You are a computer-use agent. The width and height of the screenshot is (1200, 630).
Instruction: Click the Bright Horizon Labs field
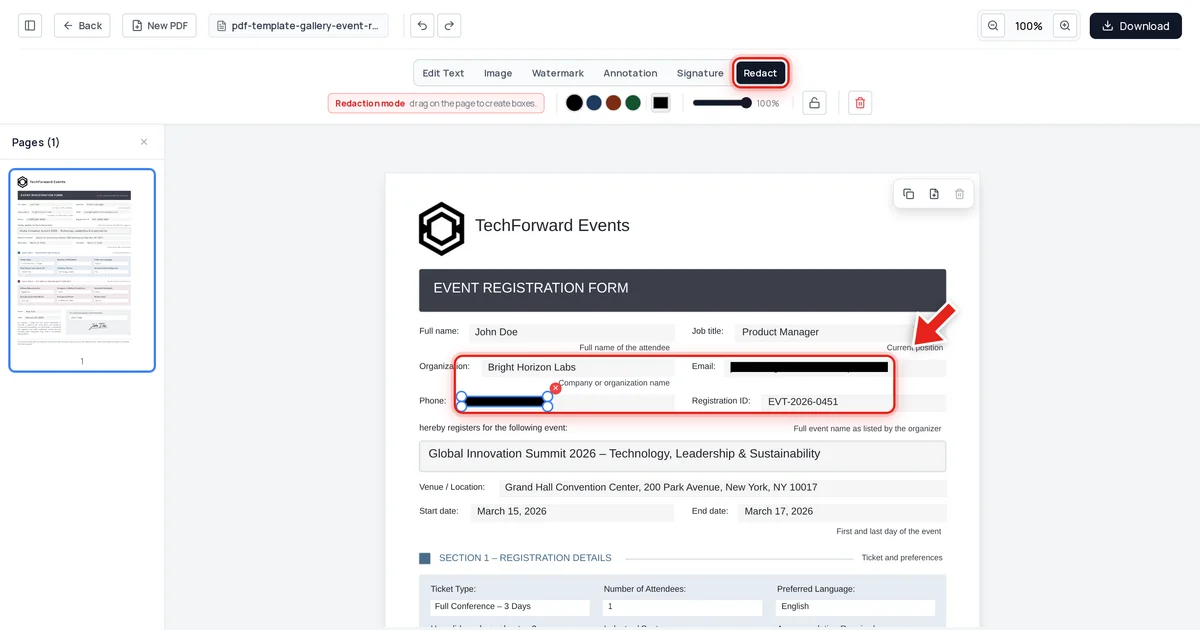578,367
